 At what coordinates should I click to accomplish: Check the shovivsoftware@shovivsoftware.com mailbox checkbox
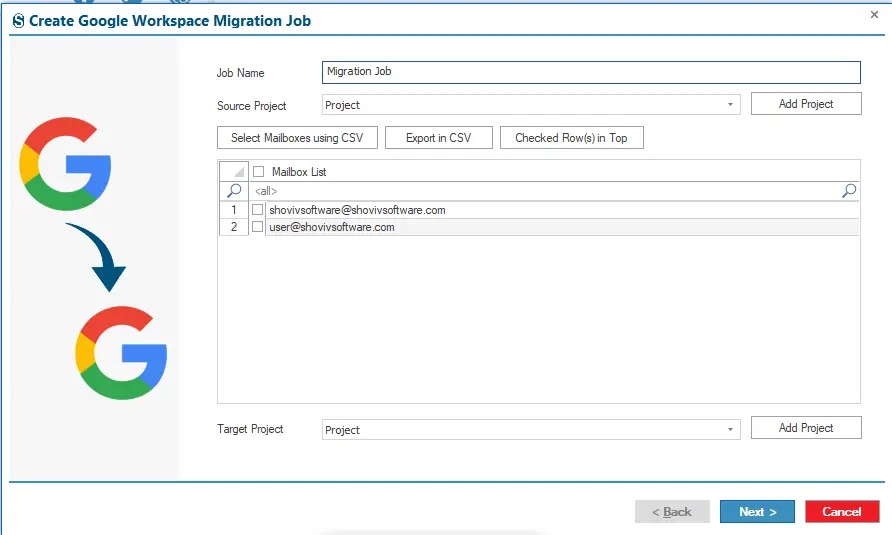click(x=258, y=209)
